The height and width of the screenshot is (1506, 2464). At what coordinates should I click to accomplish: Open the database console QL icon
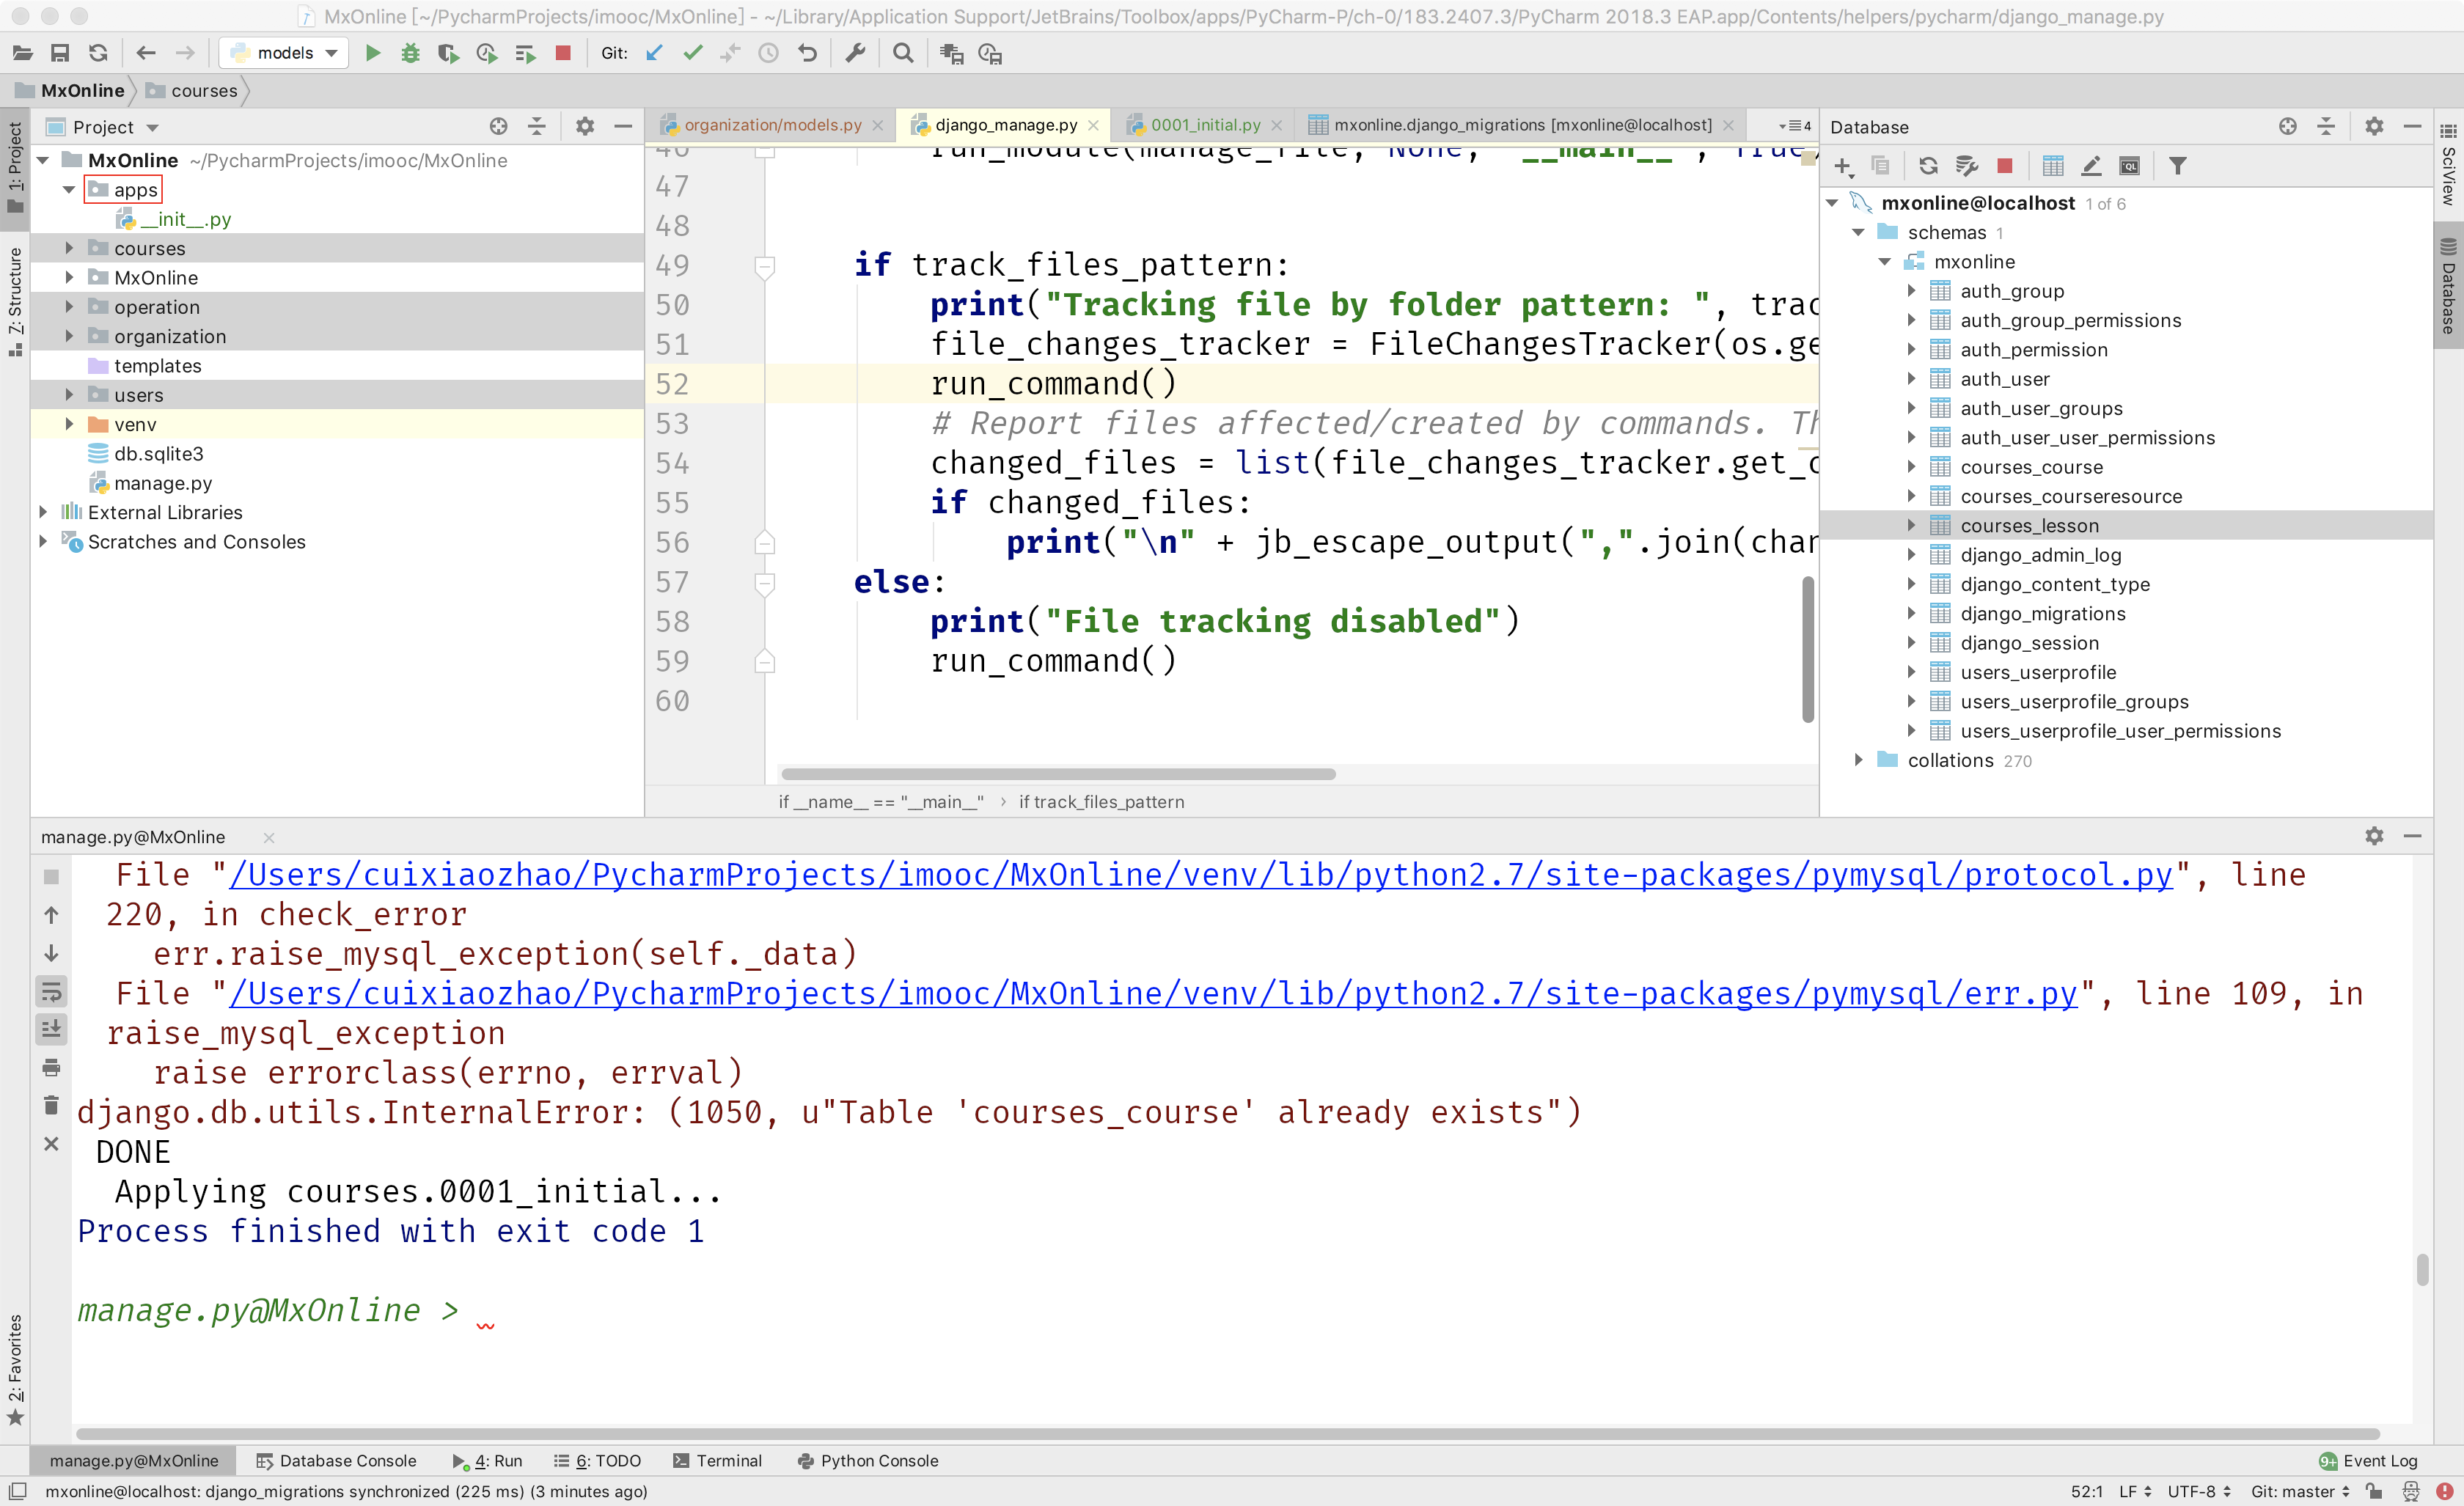[x=2129, y=166]
